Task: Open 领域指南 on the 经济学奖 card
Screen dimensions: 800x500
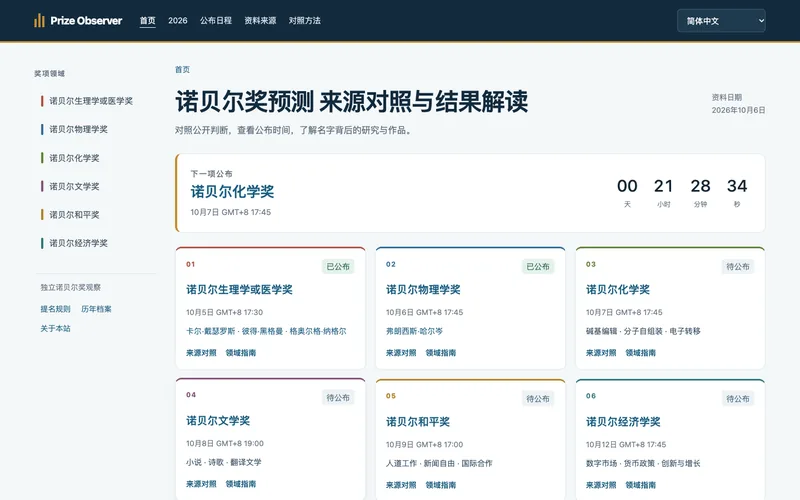Action: (x=641, y=485)
